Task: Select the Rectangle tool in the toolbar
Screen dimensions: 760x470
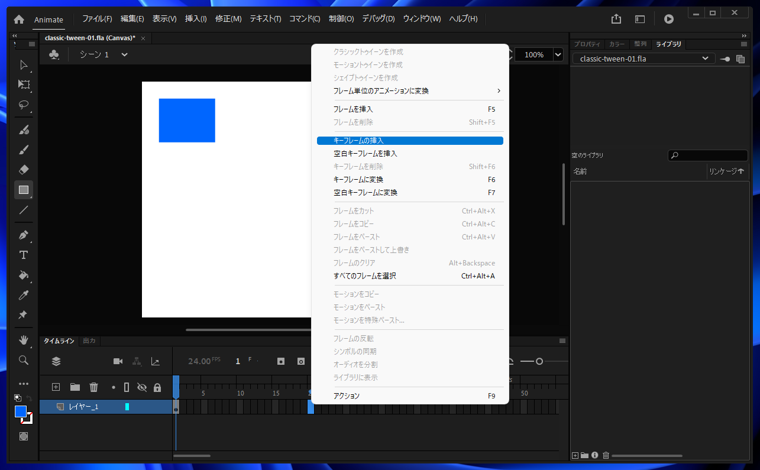Action: (24, 190)
